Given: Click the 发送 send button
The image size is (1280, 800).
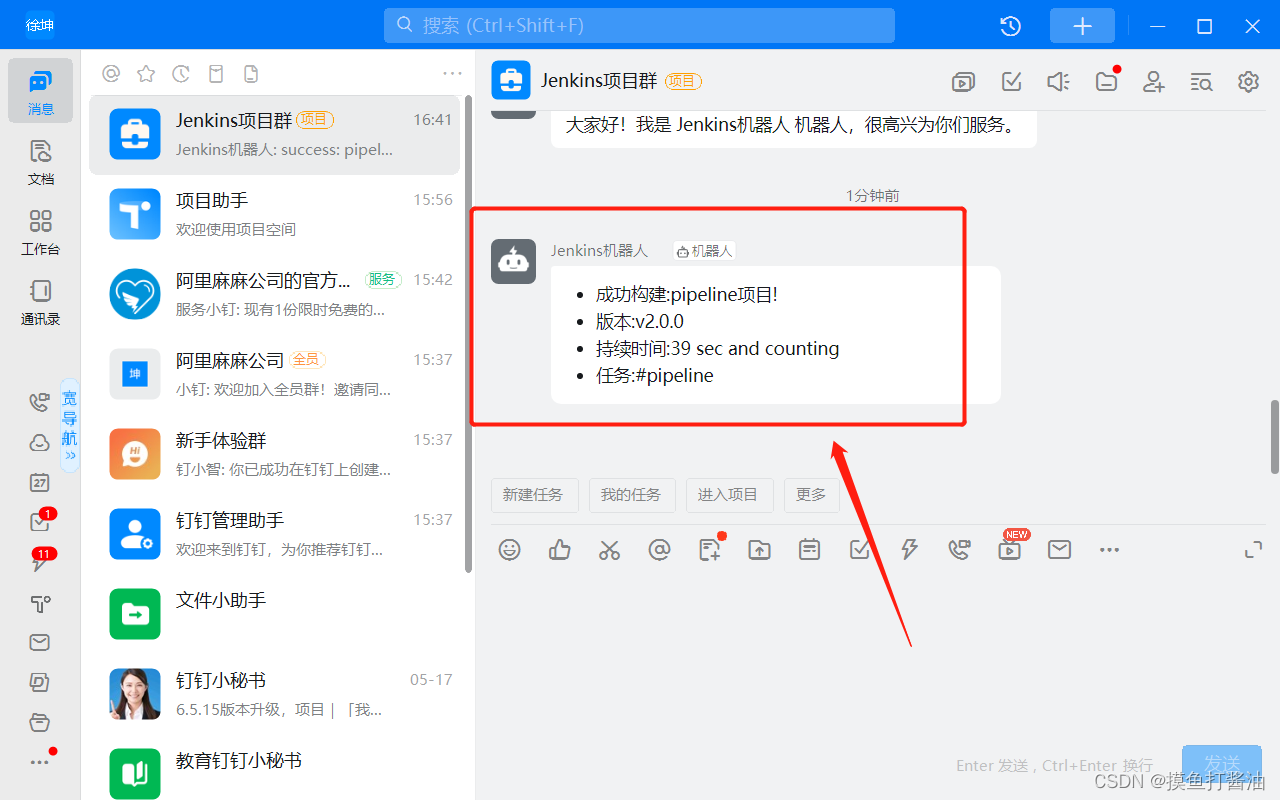Looking at the screenshot, I should point(1222,763).
